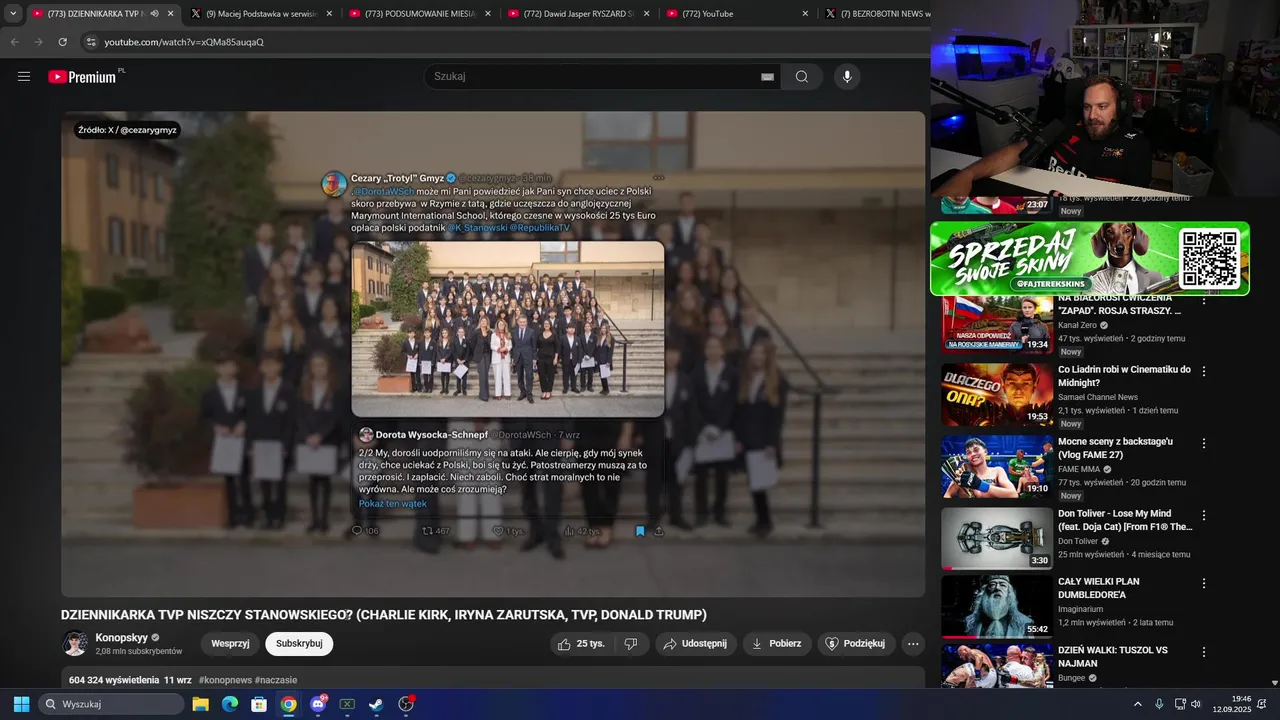Open Co Liadrin robi w Cinematiku thumbnail
Screen dimensions: 1280x720
(997, 394)
